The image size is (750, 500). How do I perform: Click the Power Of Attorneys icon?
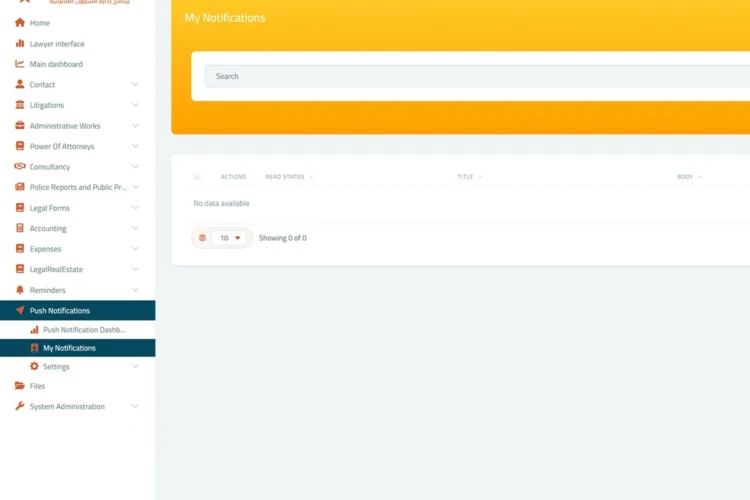coord(20,146)
